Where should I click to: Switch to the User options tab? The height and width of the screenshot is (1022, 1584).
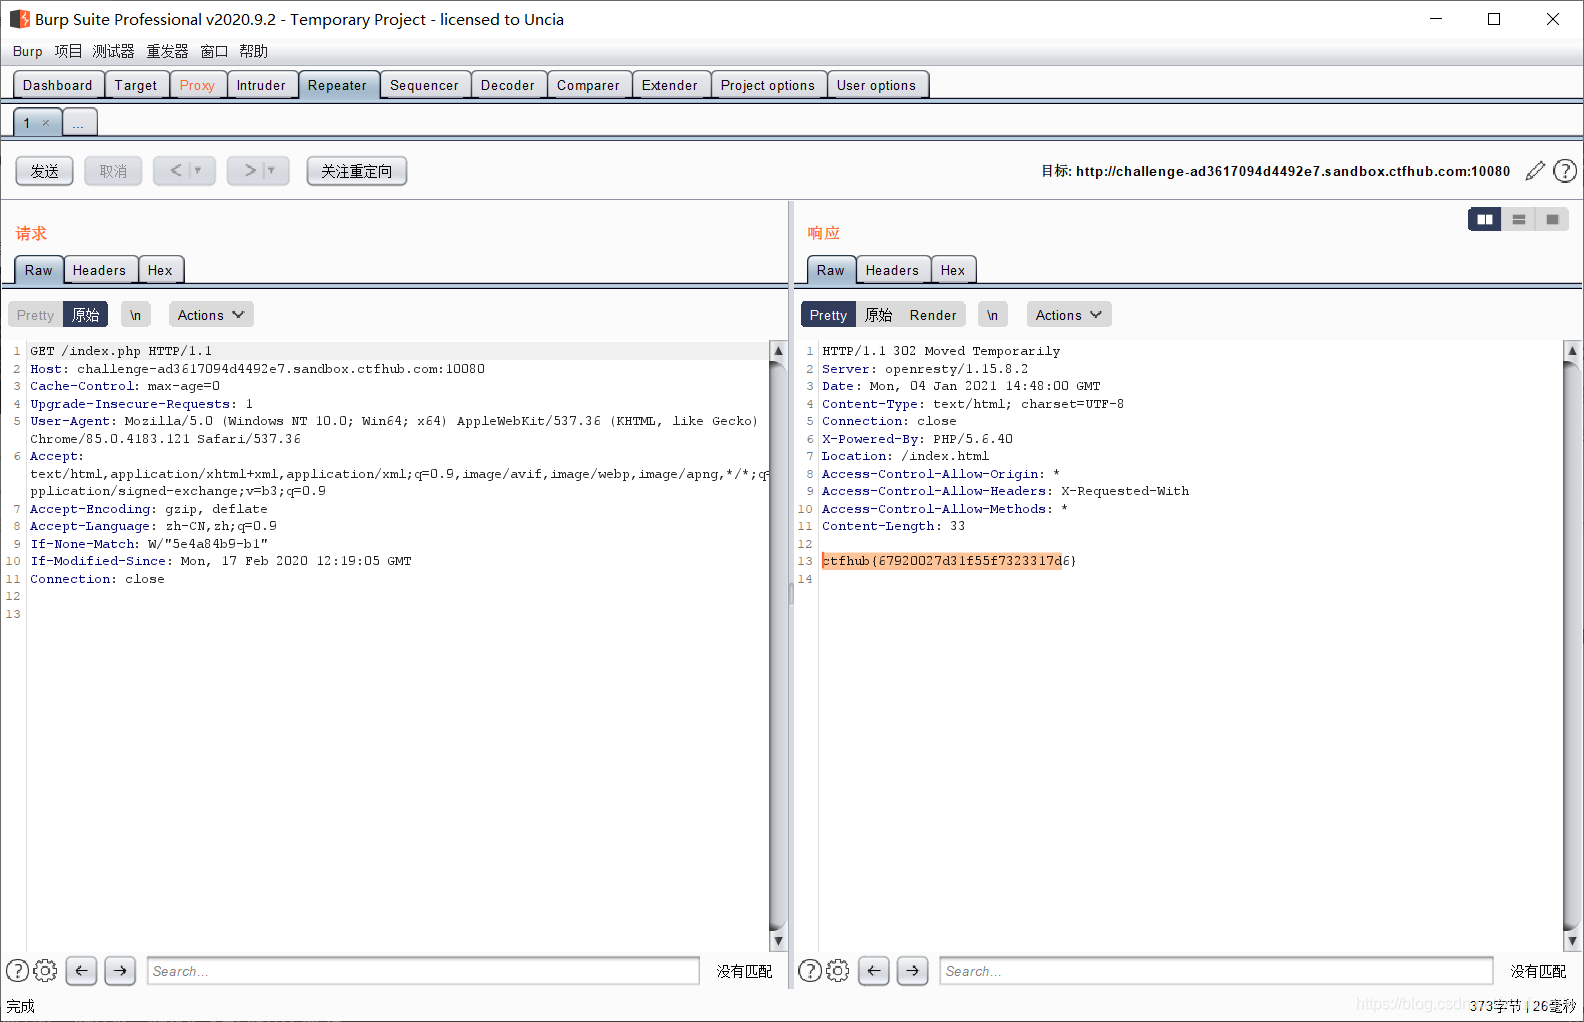click(876, 85)
